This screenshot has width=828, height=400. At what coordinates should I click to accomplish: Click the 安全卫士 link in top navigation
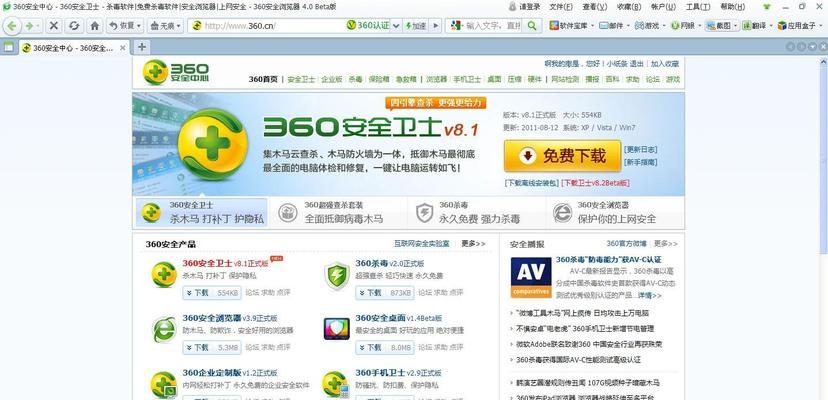click(x=302, y=79)
